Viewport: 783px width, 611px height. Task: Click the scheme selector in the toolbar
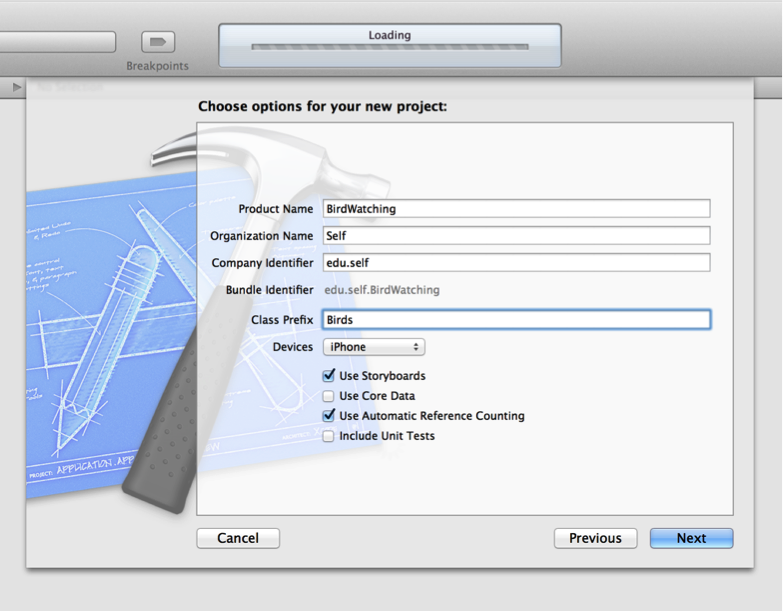point(57,42)
